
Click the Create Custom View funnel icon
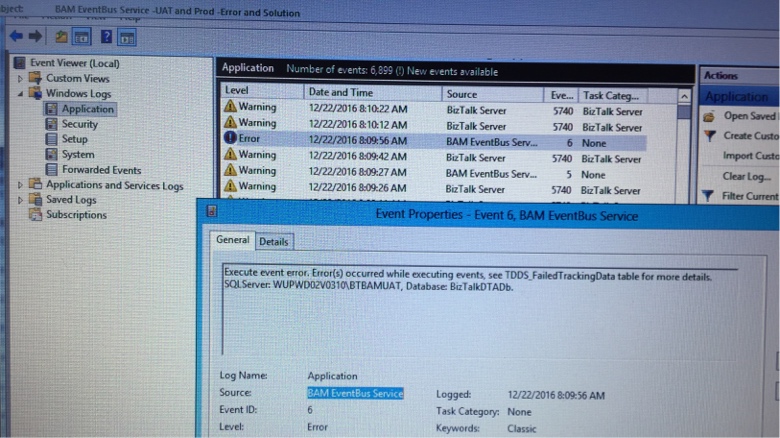(x=710, y=135)
